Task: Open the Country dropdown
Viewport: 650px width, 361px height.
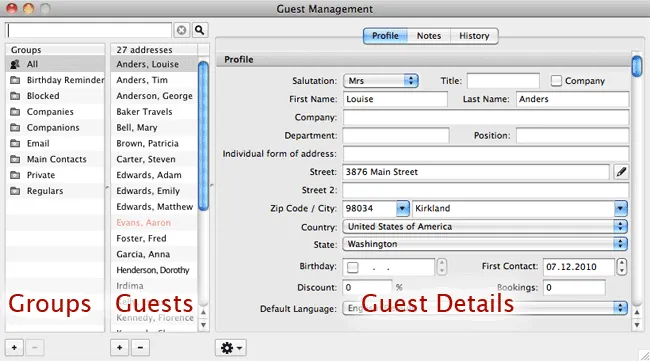Action: pos(485,227)
